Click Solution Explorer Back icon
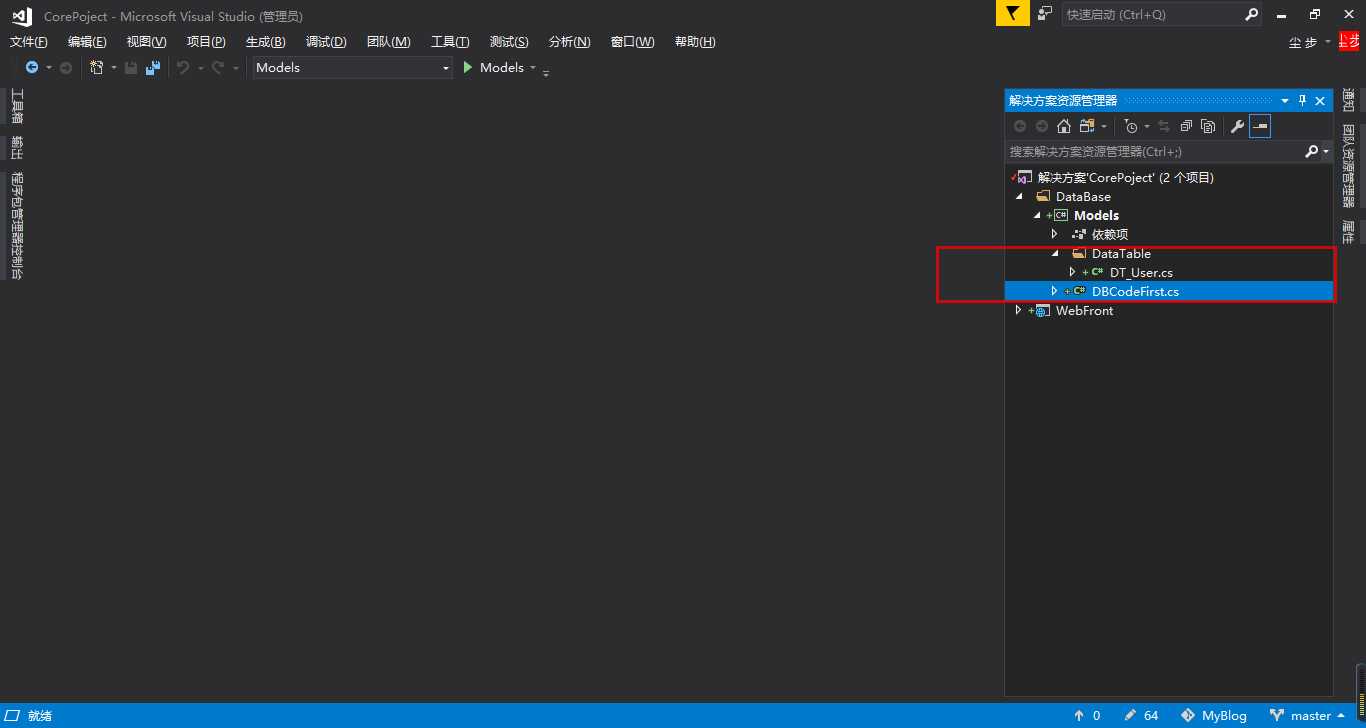The width and height of the screenshot is (1366, 728). pyautogui.click(x=1020, y=126)
